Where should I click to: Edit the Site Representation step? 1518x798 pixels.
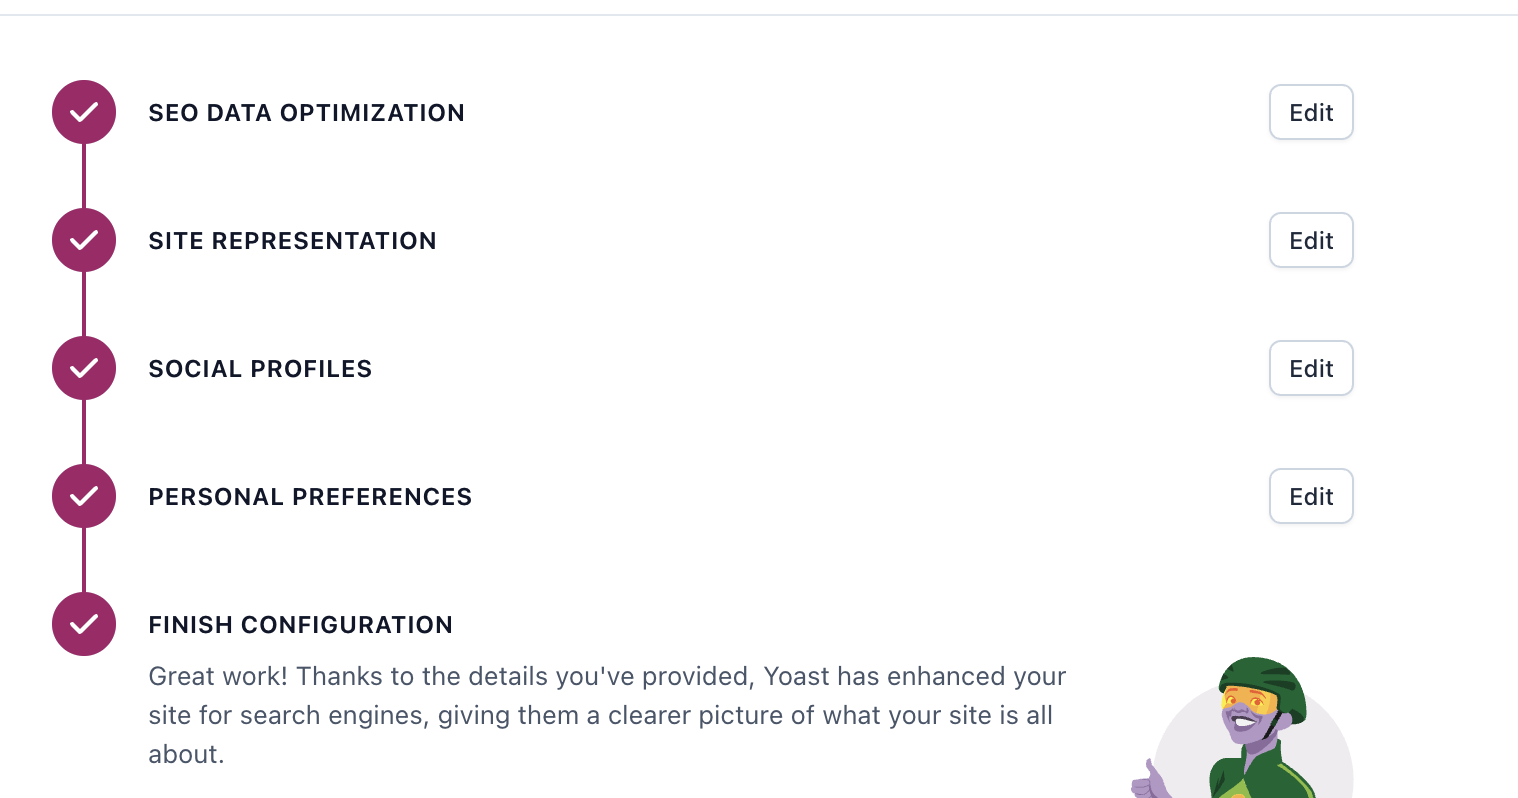(1311, 240)
